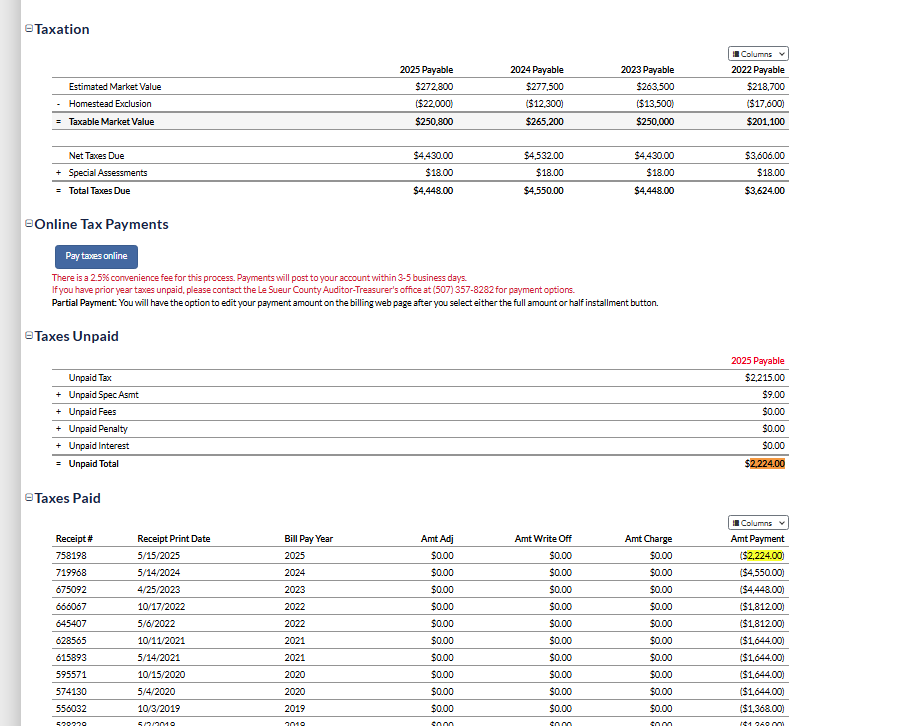Open Columns dropdown above the Taxes Paid table

pos(758,523)
